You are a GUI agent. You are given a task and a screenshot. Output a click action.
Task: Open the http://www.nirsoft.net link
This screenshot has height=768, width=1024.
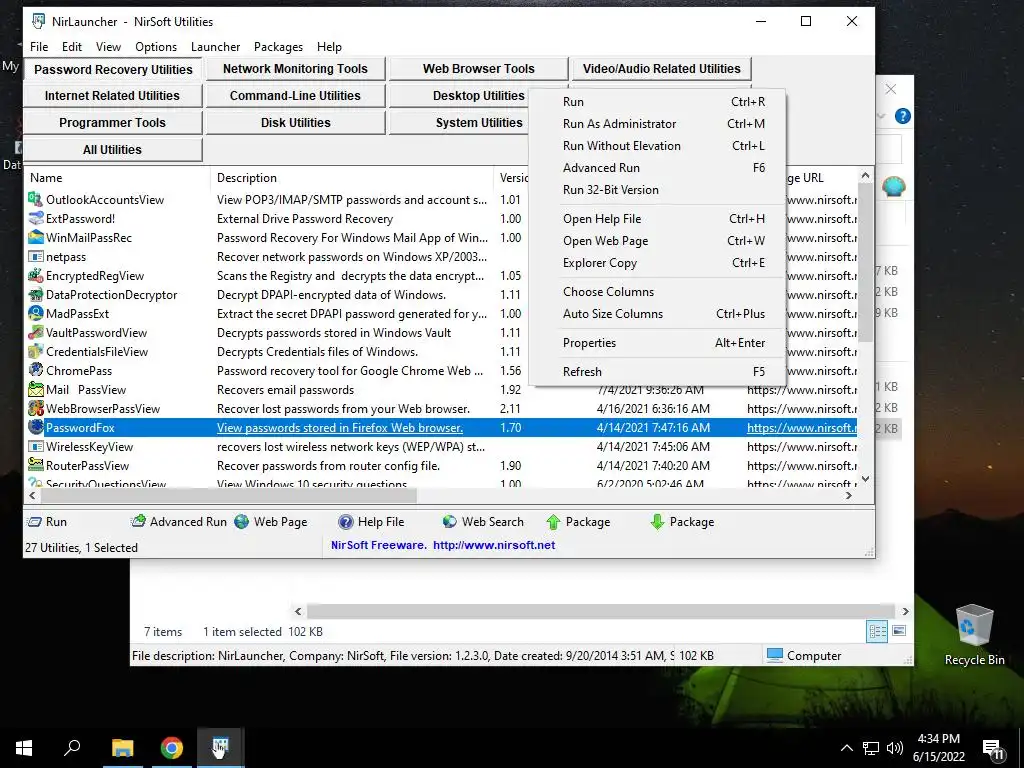pyautogui.click(x=494, y=545)
